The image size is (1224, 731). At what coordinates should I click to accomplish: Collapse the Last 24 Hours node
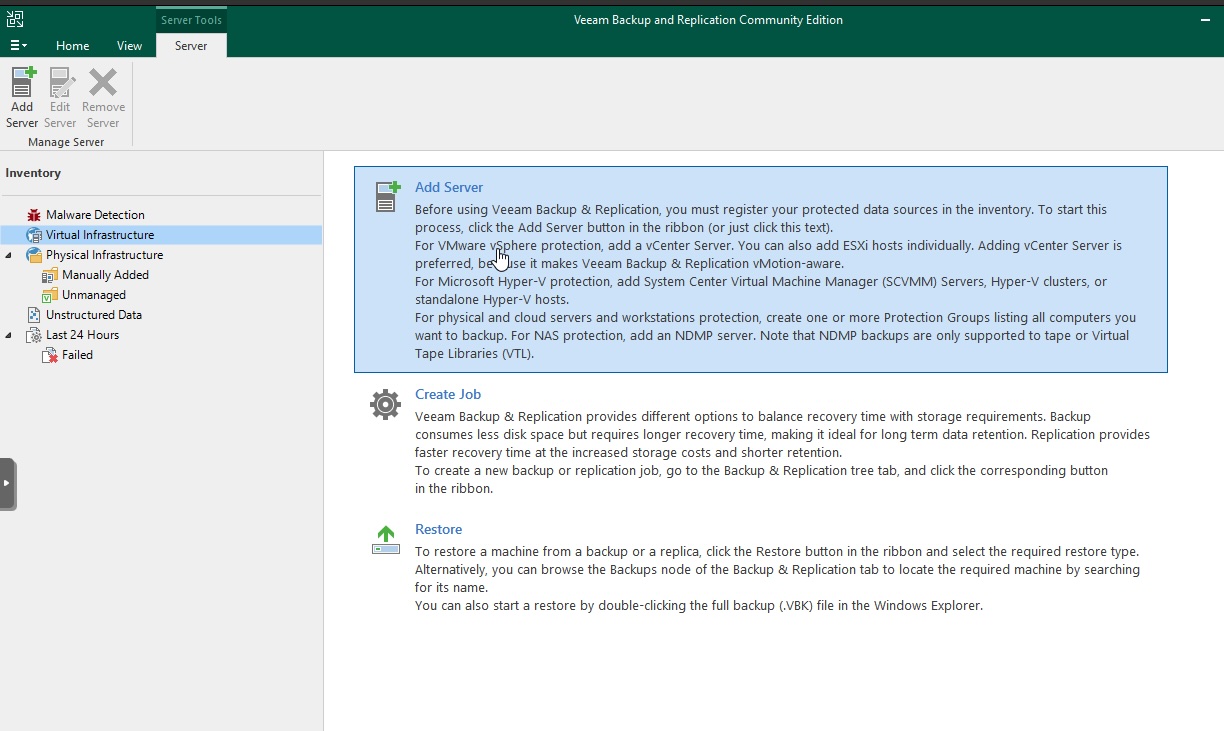(x=9, y=335)
